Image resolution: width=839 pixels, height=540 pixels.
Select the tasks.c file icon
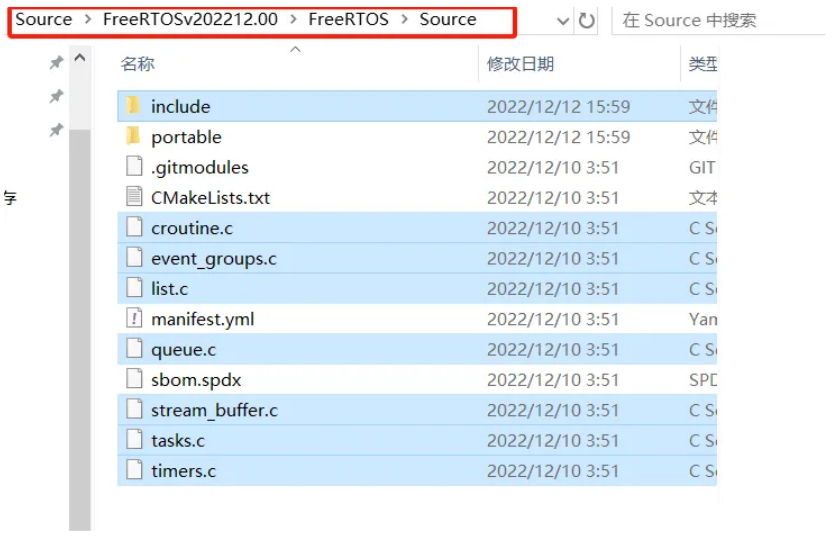click(134, 440)
